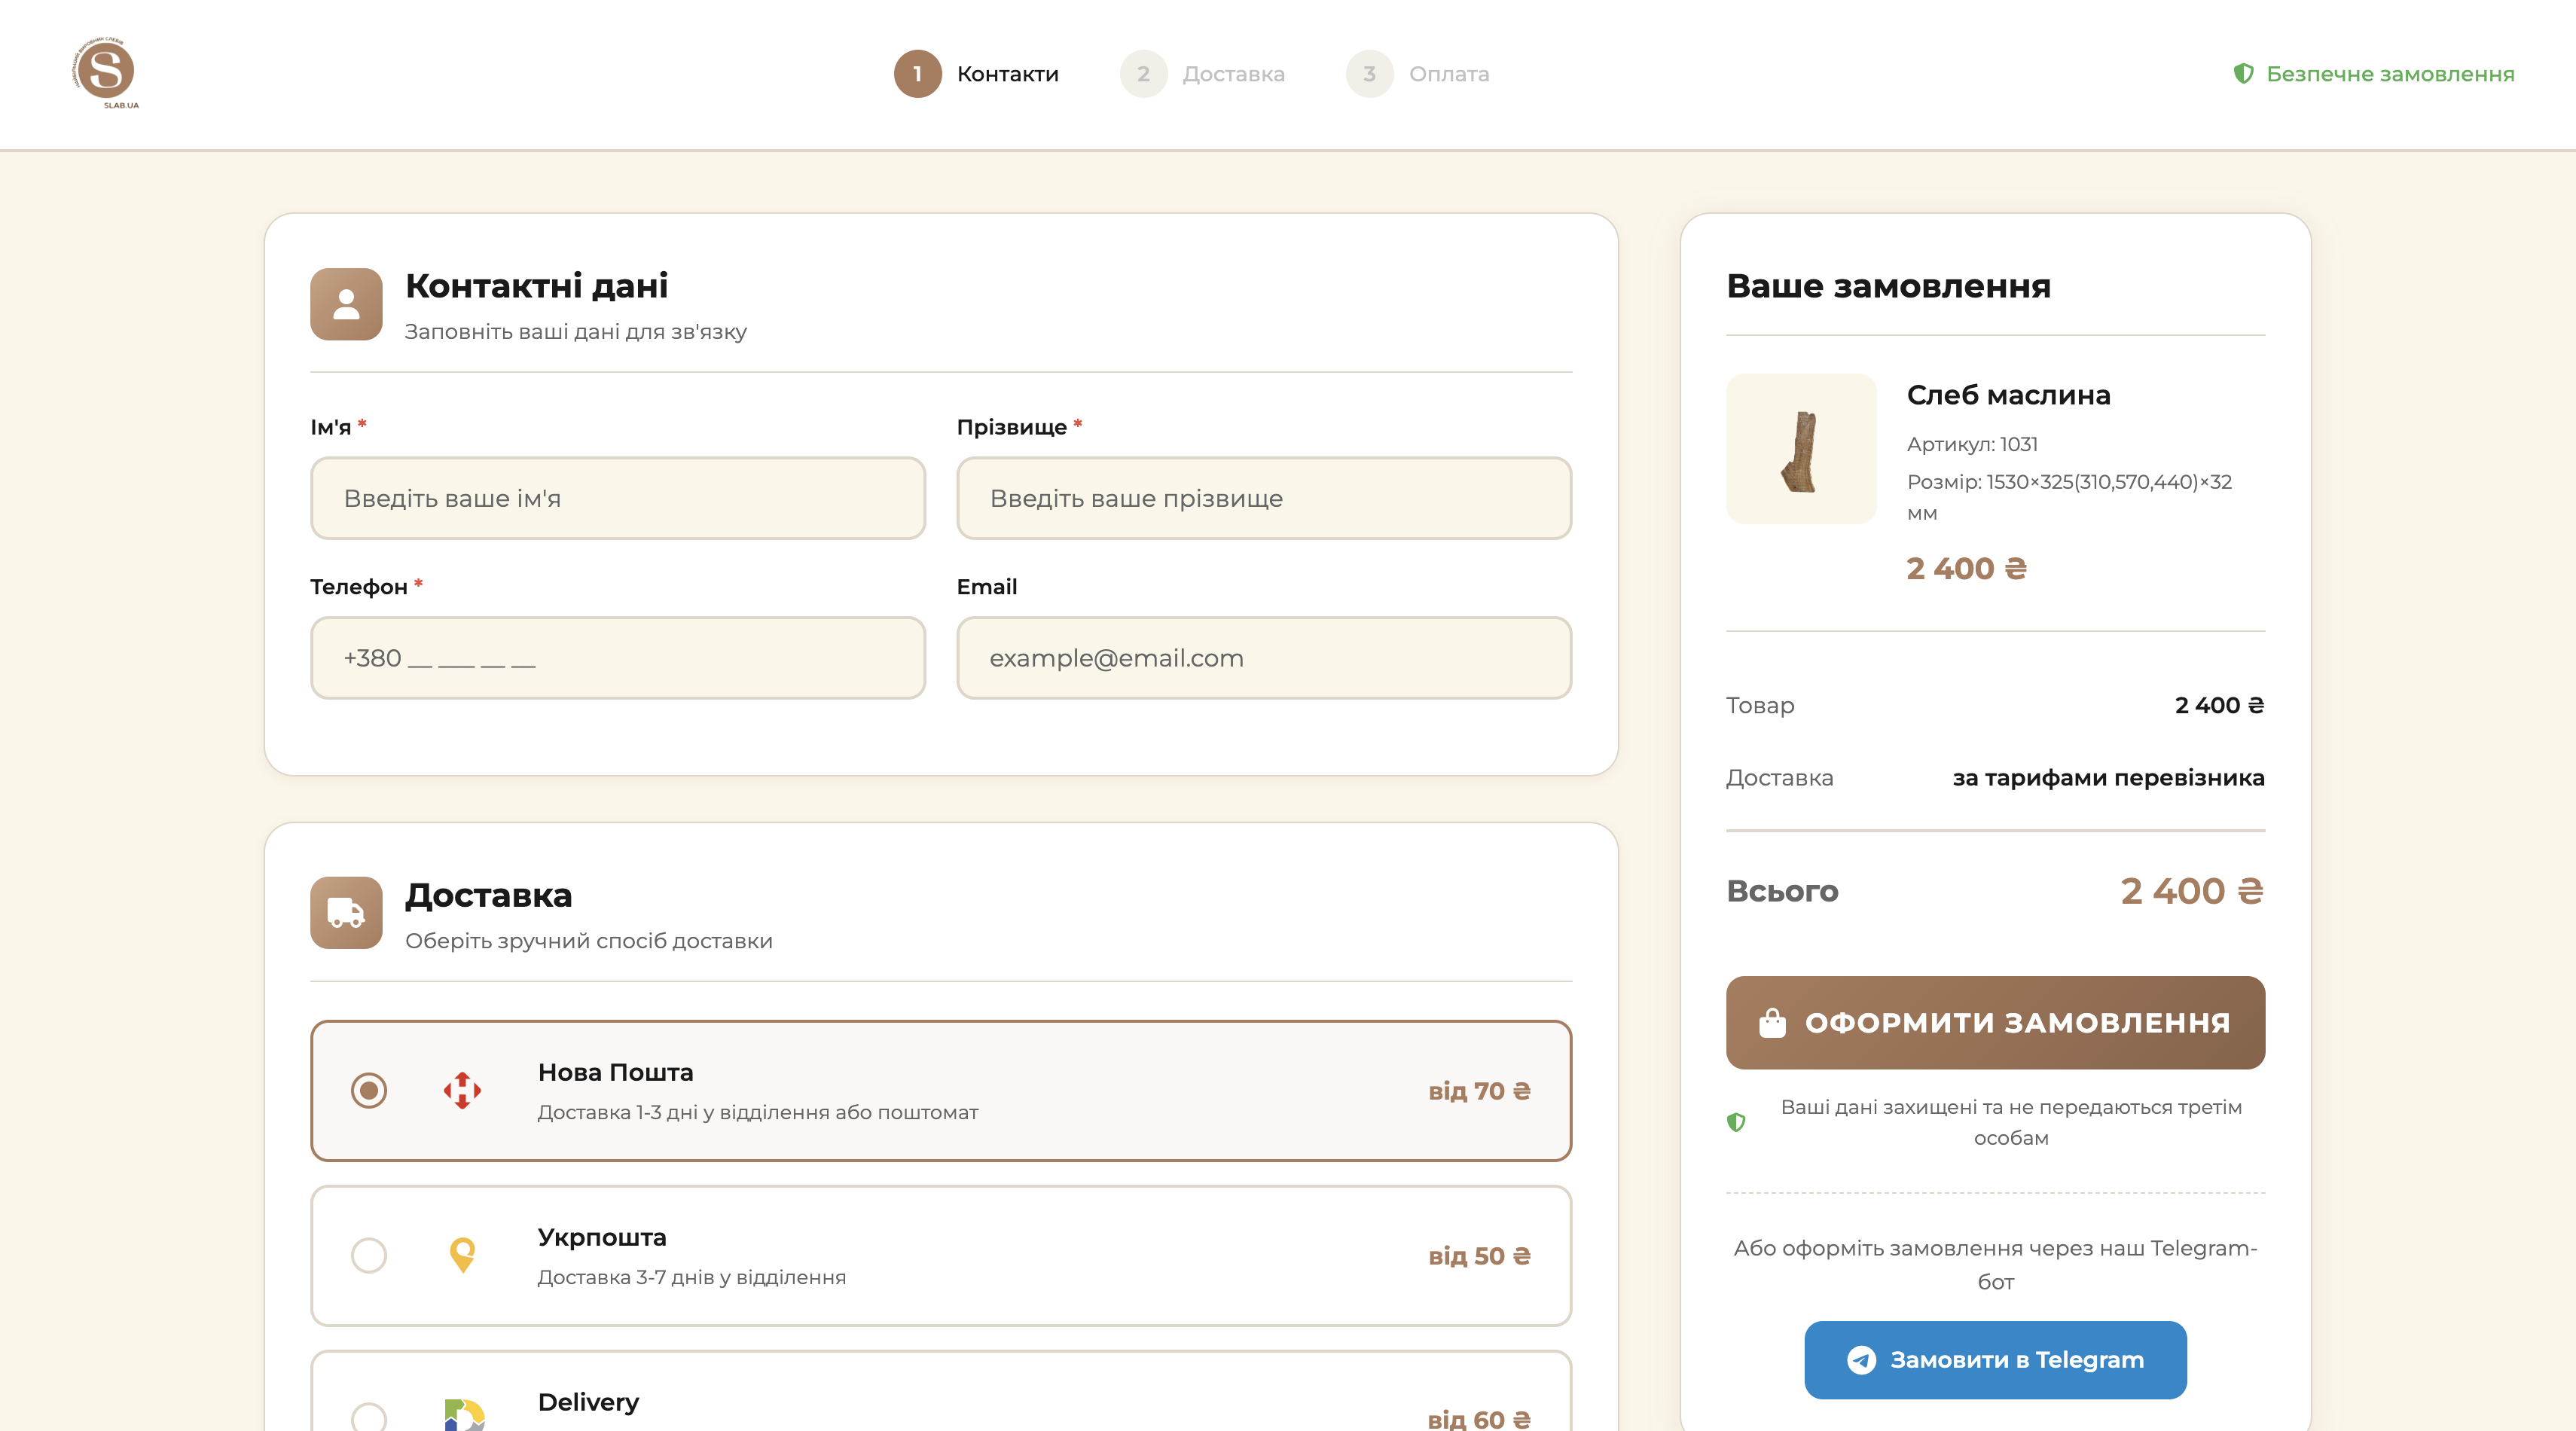Click the Всього total amount 2 400 ₴
The width and height of the screenshot is (2576, 1431).
pyautogui.click(x=2192, y=891)
